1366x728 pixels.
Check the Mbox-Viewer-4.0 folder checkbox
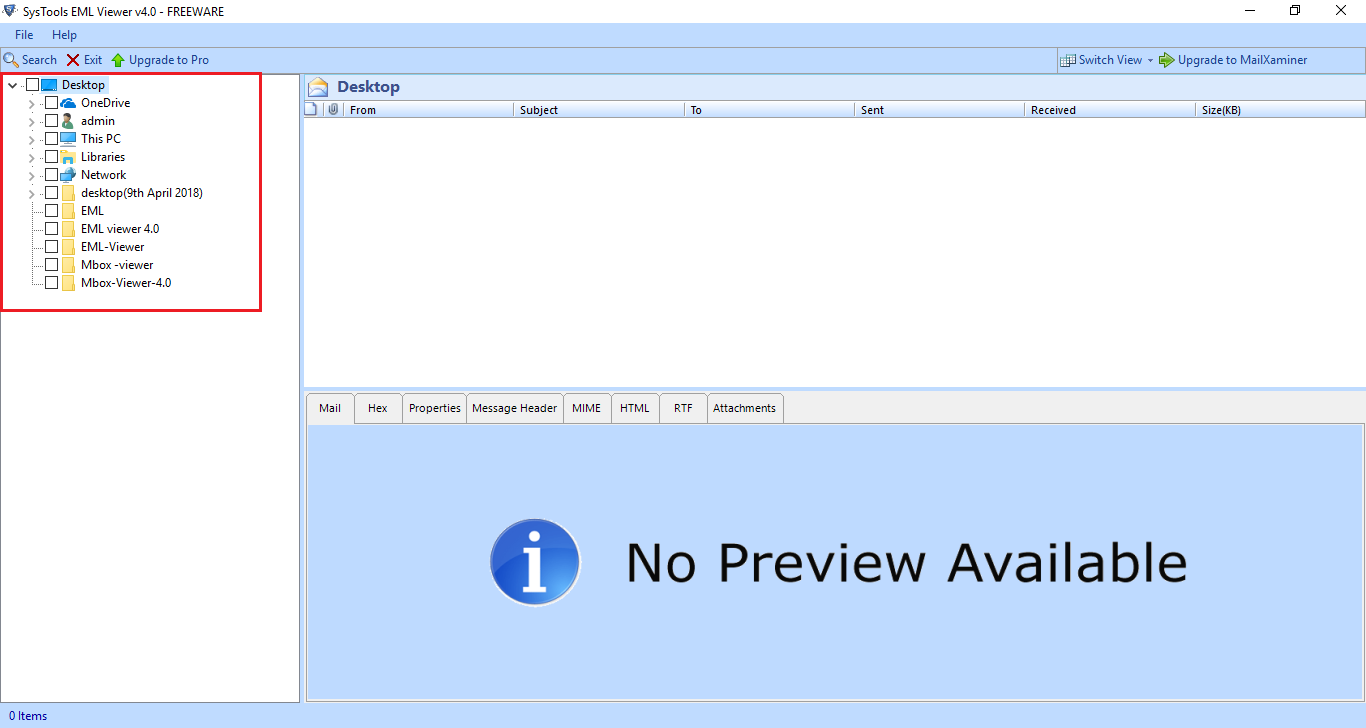51,283
